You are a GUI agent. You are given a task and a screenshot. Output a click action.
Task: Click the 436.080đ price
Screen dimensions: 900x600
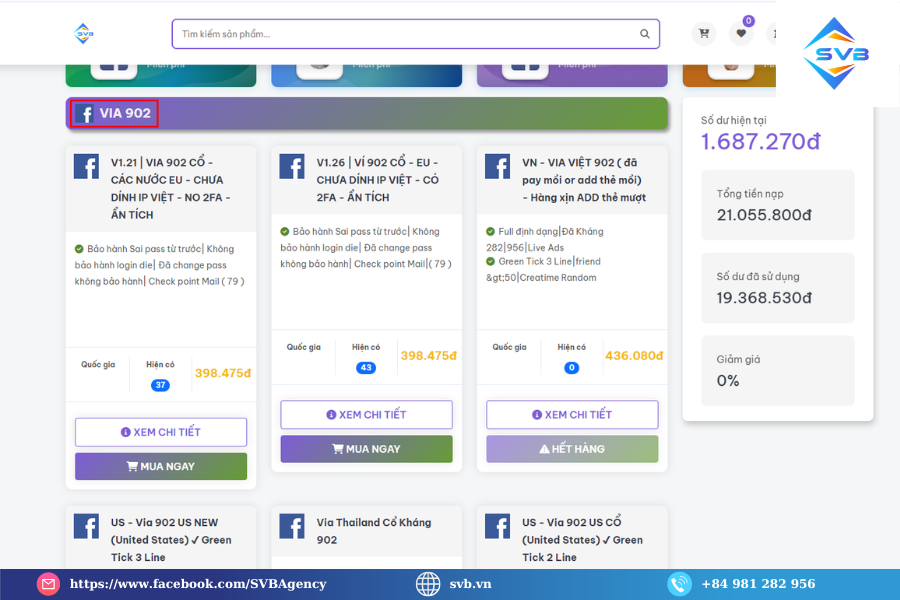[x=634, y=356]
